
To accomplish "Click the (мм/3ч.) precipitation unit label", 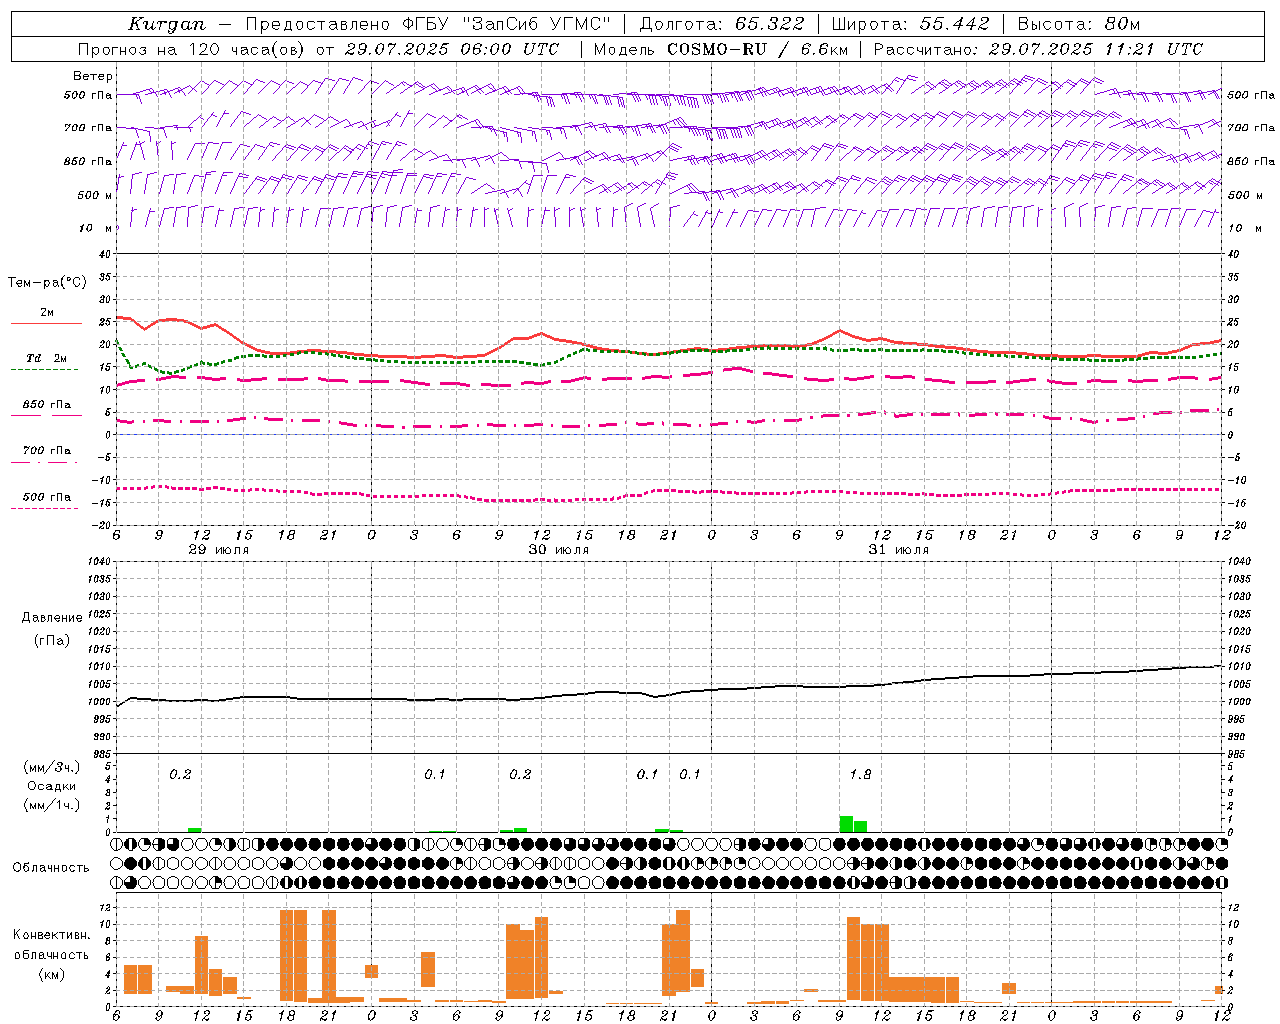I will coord(52,767).
